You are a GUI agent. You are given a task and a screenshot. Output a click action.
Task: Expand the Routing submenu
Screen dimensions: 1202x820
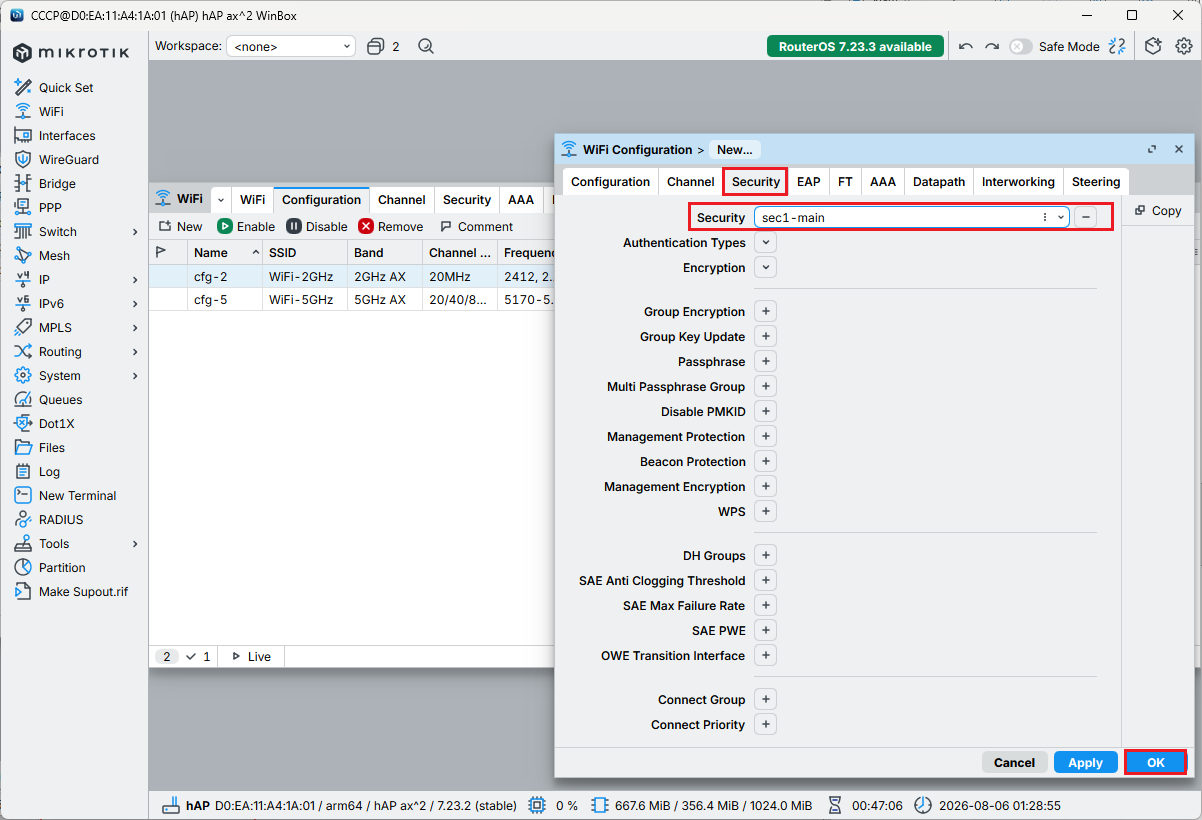pos(135,351)
